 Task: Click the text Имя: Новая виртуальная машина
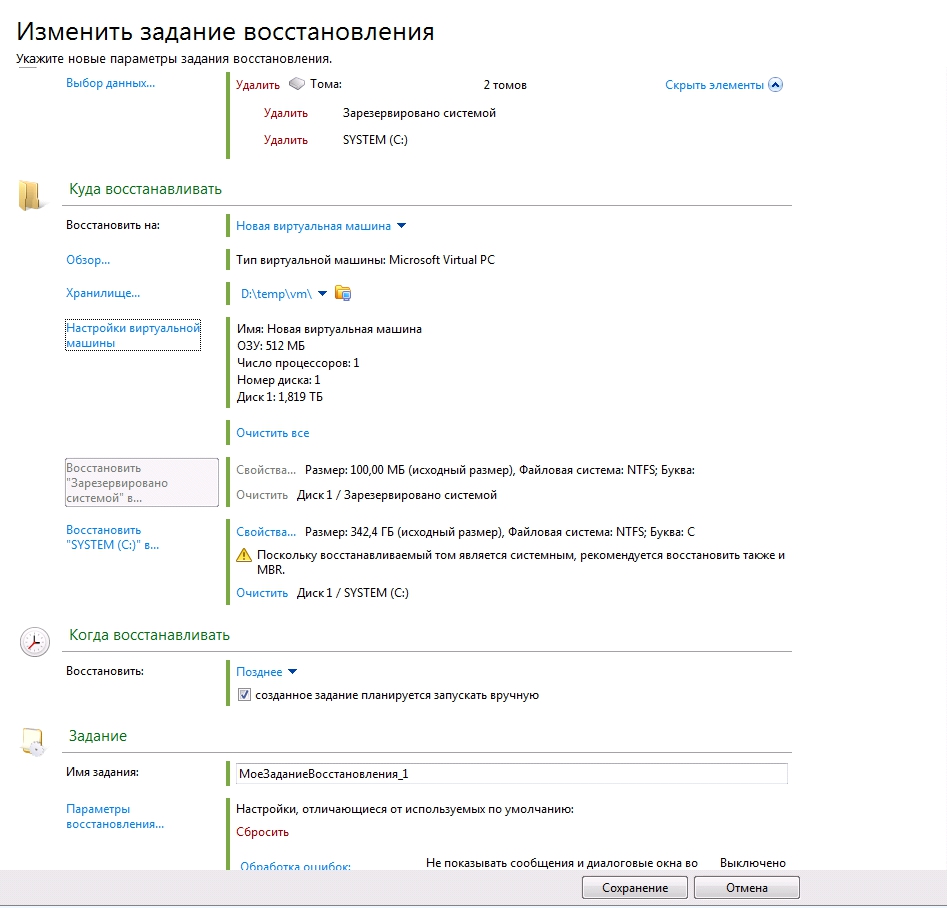point(329,329)
